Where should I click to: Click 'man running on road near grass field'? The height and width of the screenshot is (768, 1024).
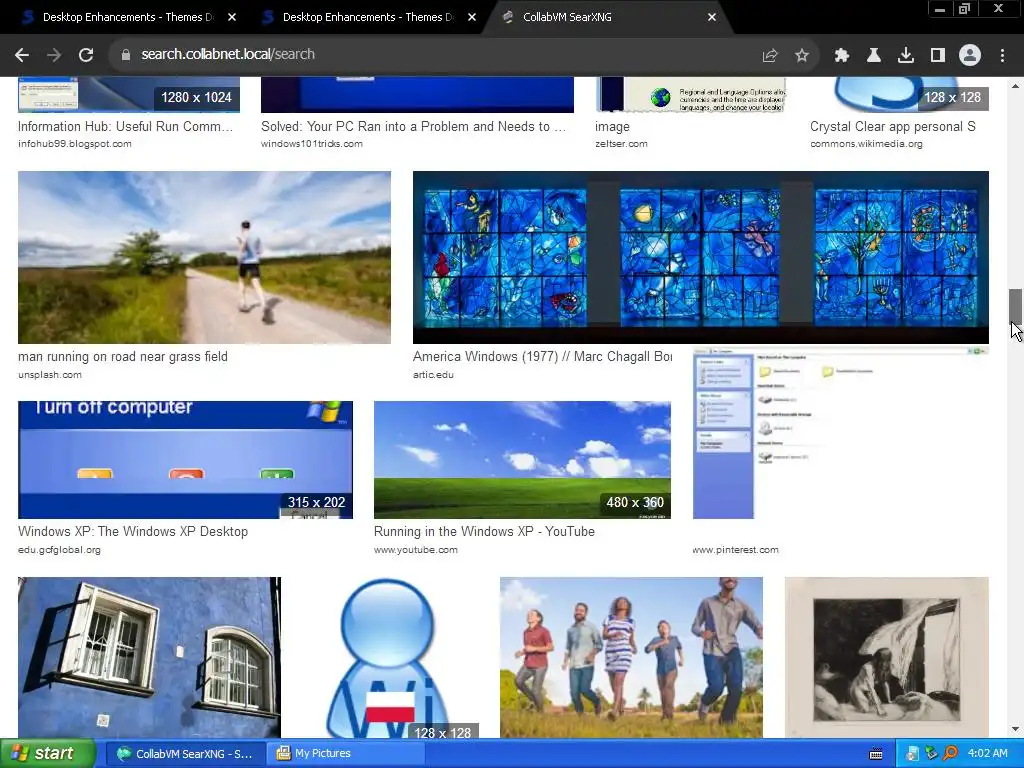[x=123, y=357]
